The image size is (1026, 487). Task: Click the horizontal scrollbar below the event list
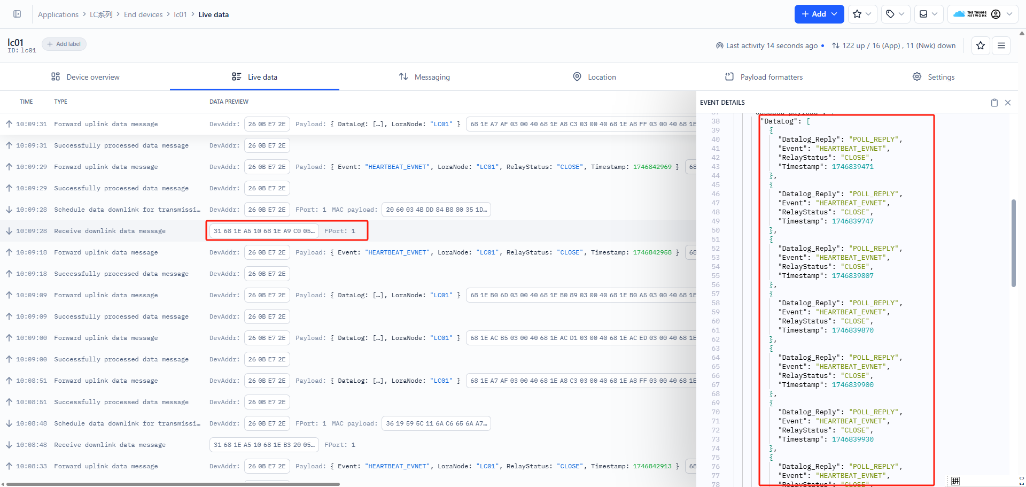pos(171,484)
